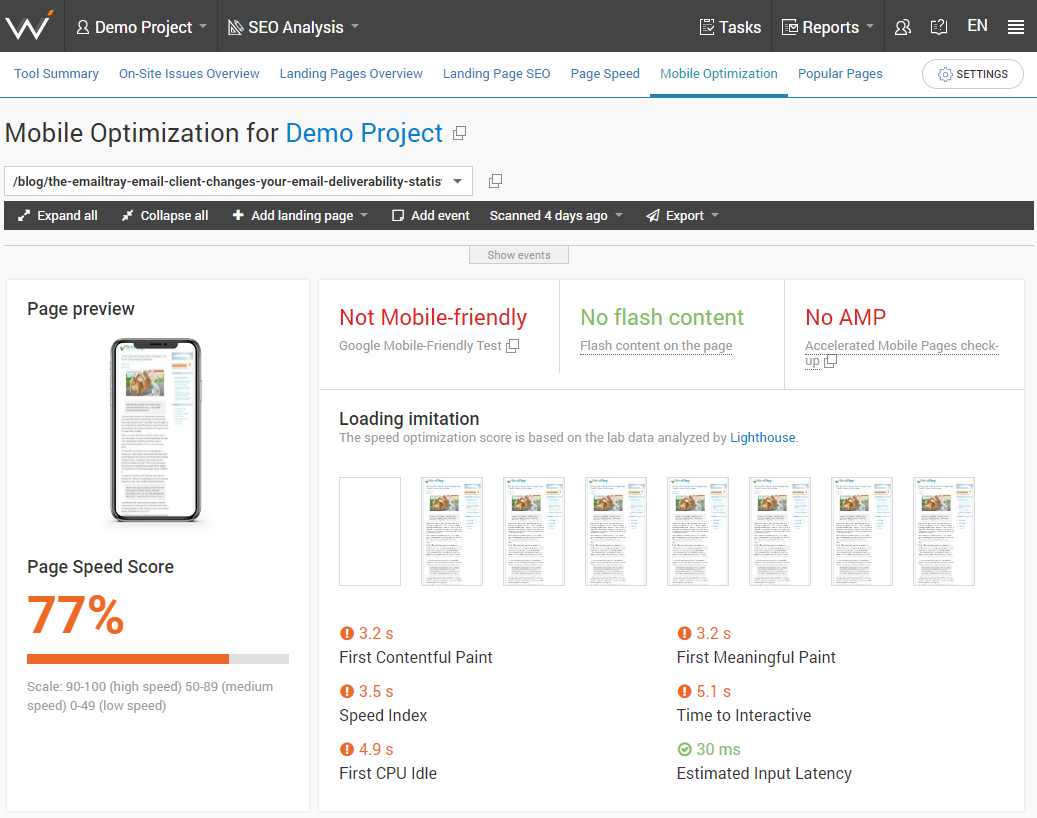
Task: Click the Show events button
Action: point(518,255)
